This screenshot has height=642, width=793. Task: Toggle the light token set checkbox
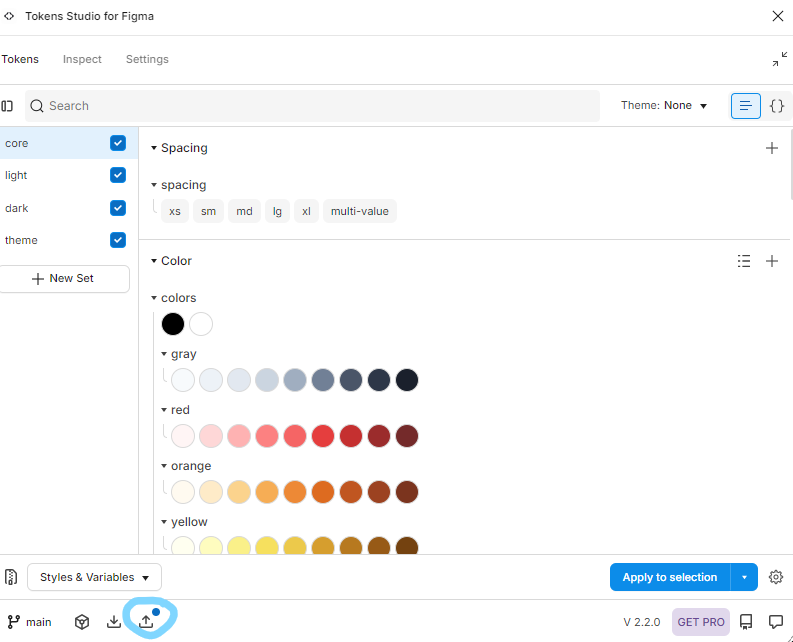coord(118,175)
